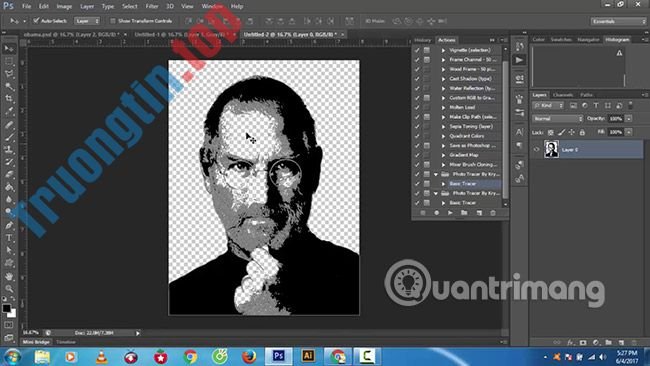
Task: Select the Eyedropper tool
Action: coord(9,111)
